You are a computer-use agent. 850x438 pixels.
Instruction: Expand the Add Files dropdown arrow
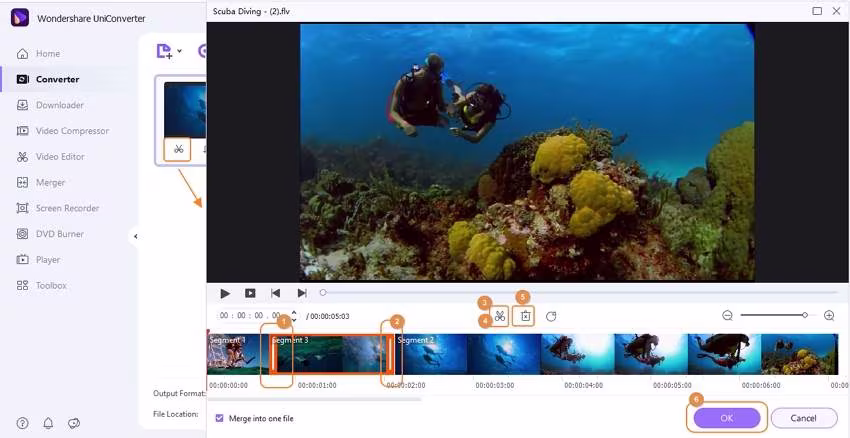click(x=179, y=51)
